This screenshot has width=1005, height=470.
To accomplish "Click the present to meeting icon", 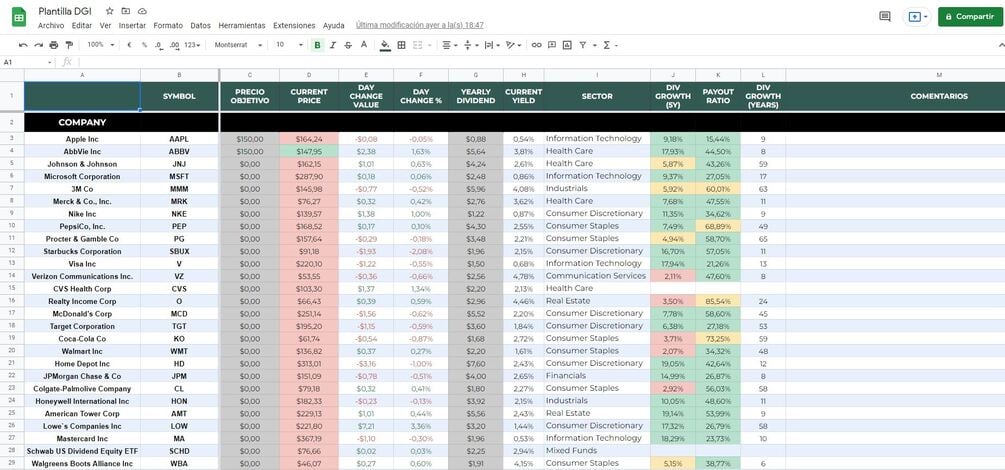I will coord(917,17).
